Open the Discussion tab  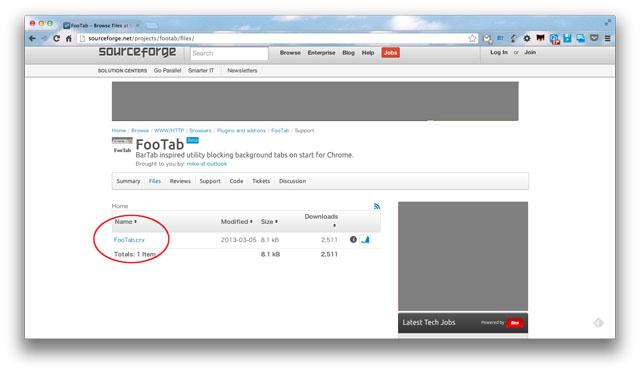[292, 181]
